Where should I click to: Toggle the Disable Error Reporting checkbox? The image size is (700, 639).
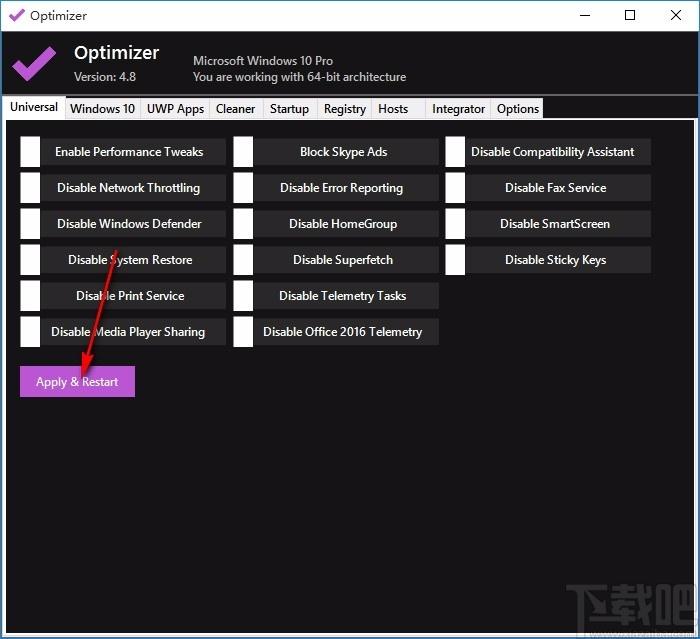[x=243, y=188]
